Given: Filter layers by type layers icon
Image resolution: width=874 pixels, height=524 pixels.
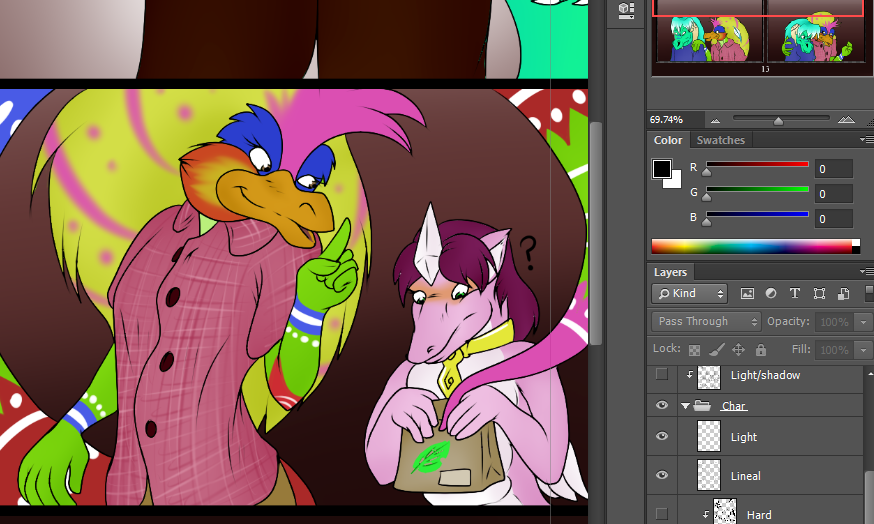Looking at the screenshot, I should tap(795, 293).
